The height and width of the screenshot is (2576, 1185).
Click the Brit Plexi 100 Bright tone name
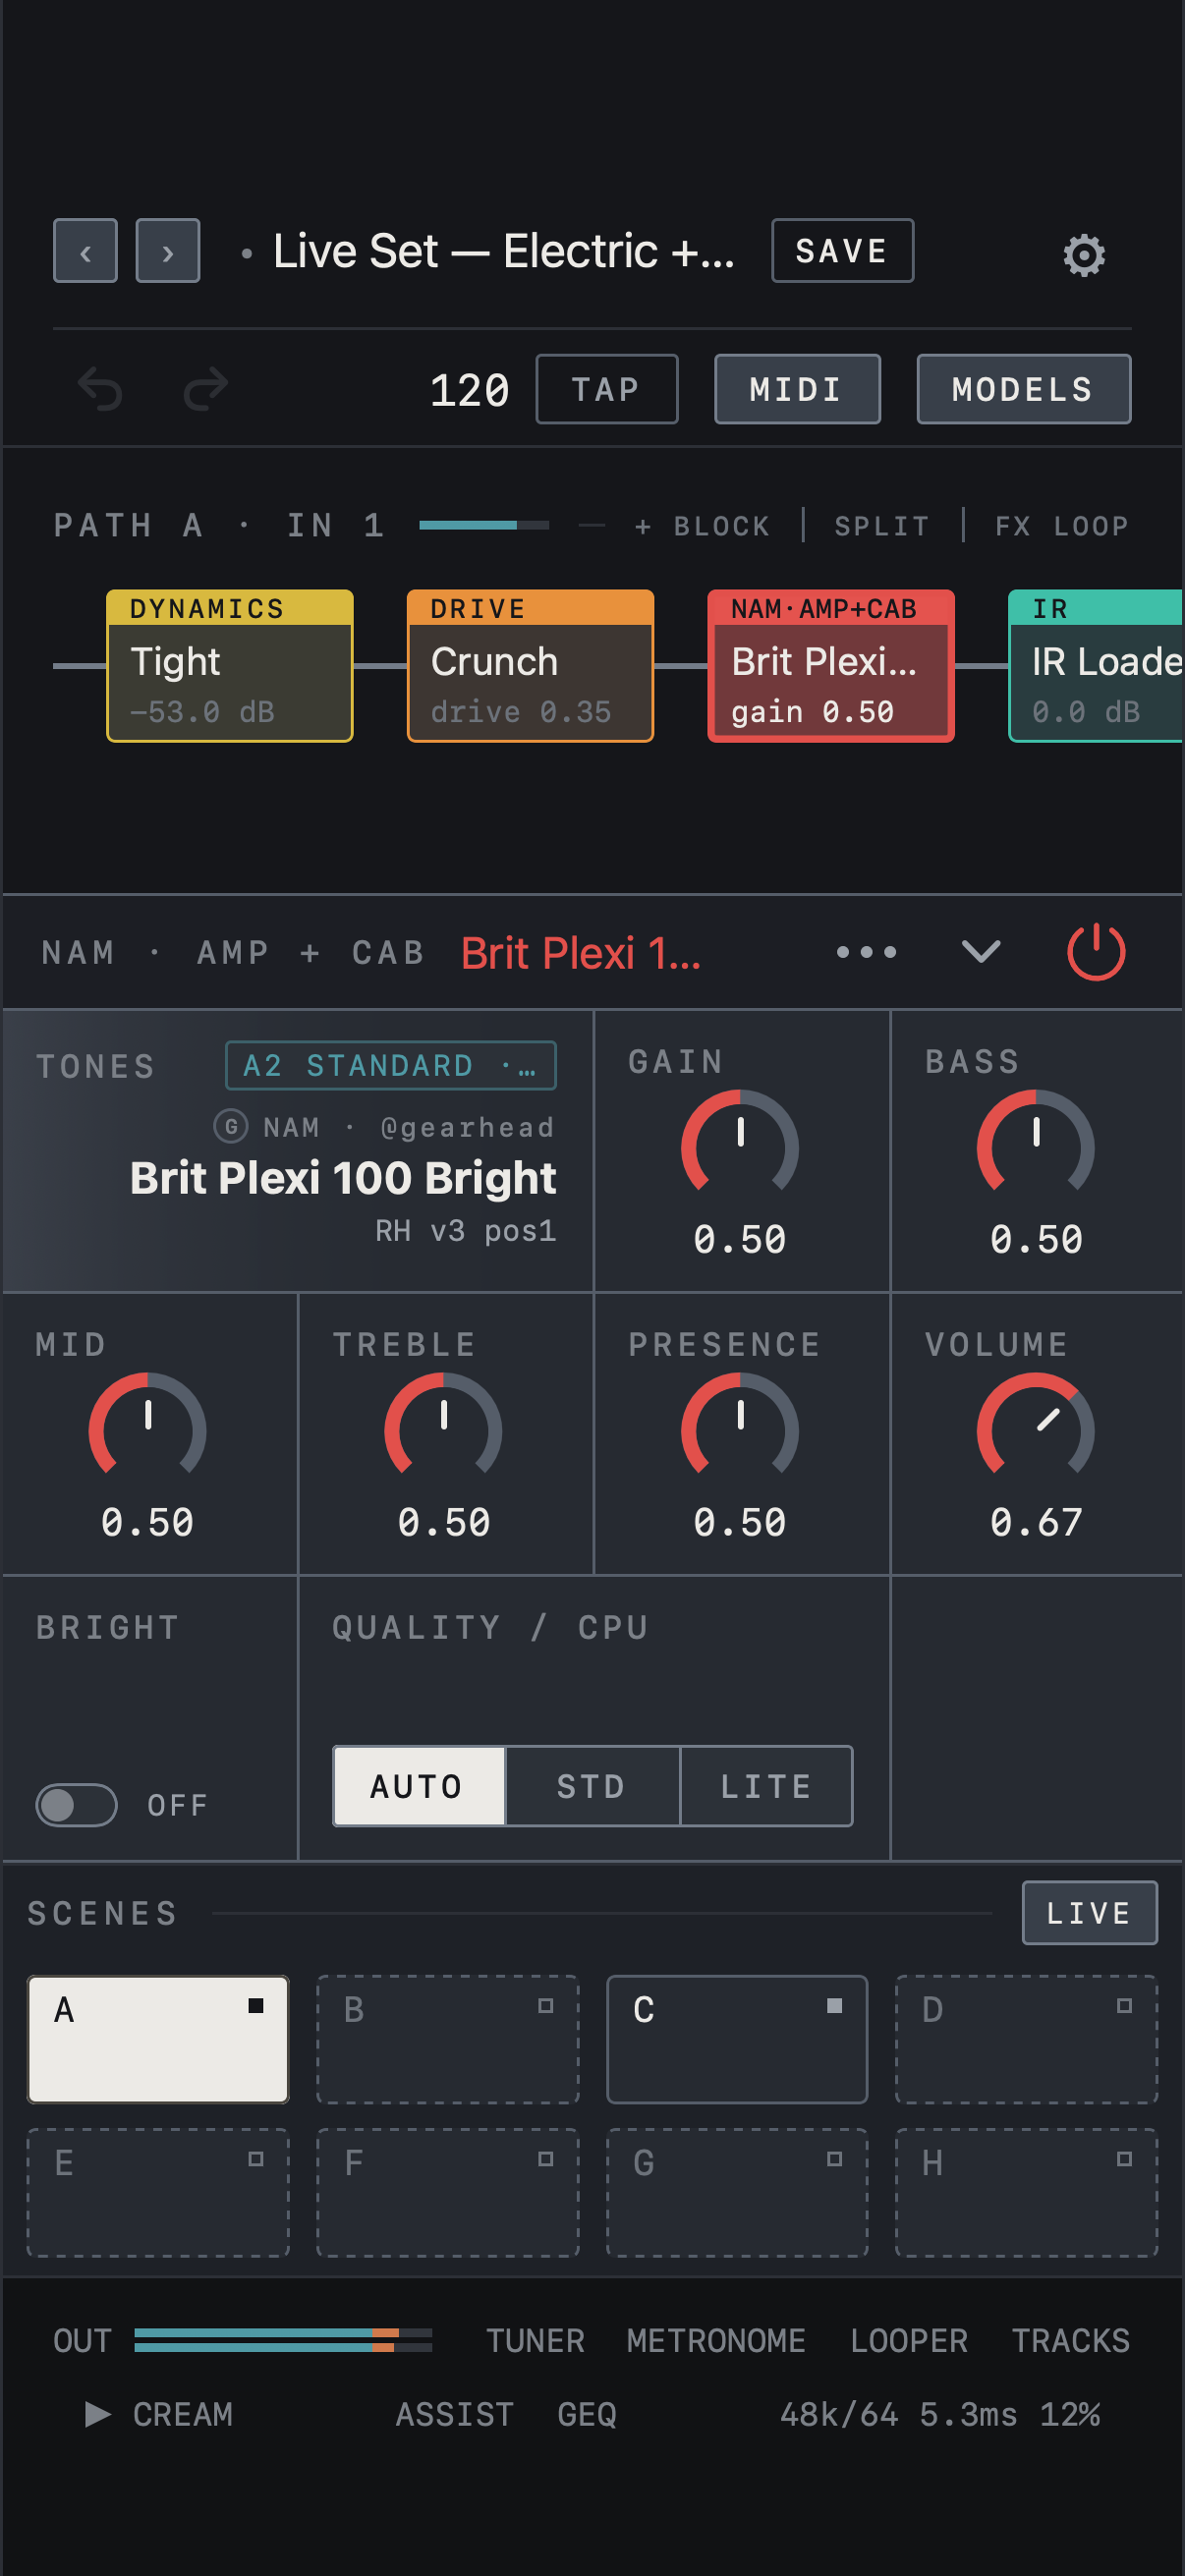343,1178
